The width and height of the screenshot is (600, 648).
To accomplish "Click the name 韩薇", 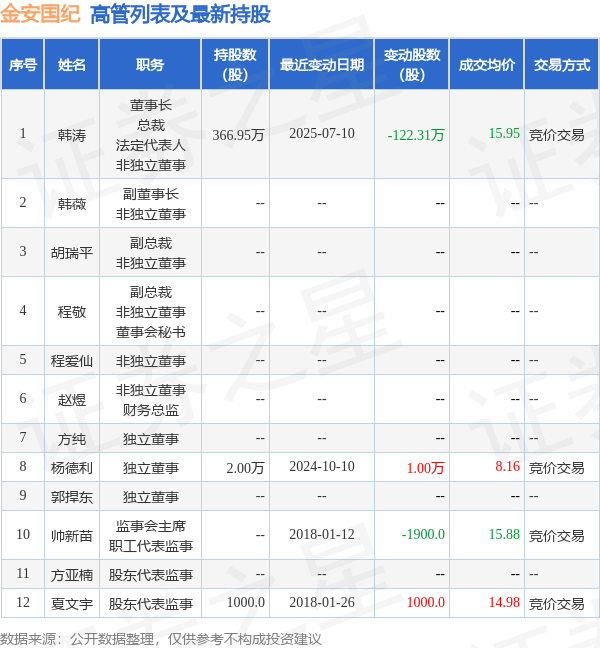I will click(x=71, y=204).
